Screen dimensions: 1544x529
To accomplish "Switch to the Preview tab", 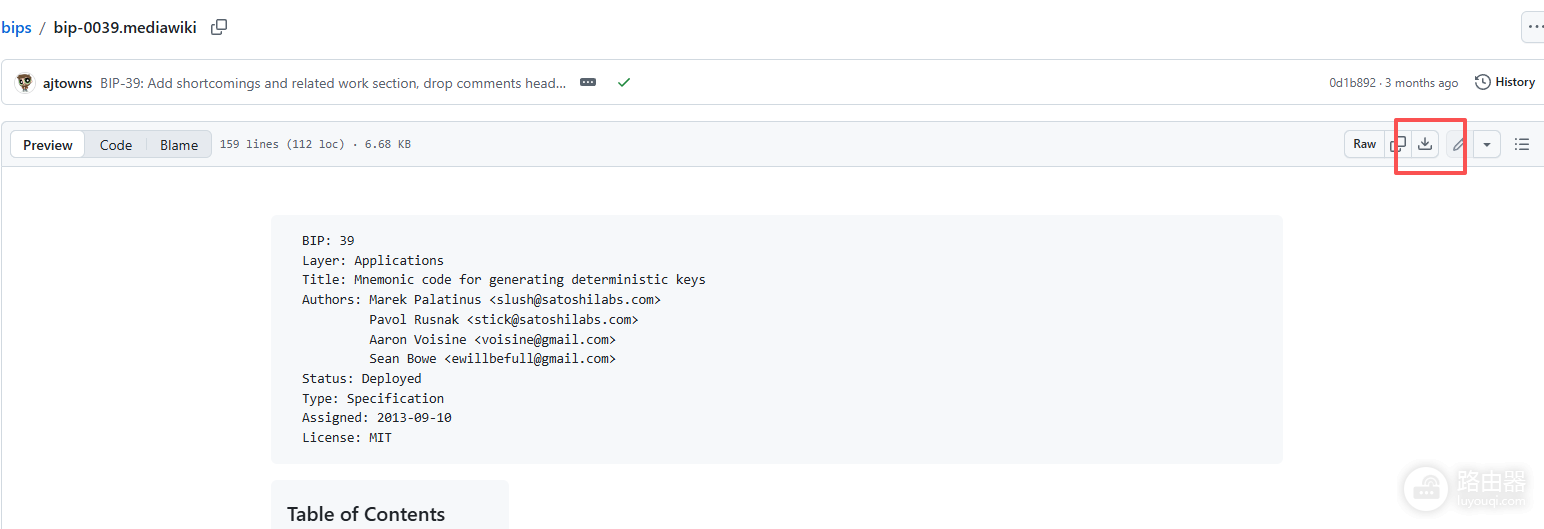I will (x=48, y=145).
